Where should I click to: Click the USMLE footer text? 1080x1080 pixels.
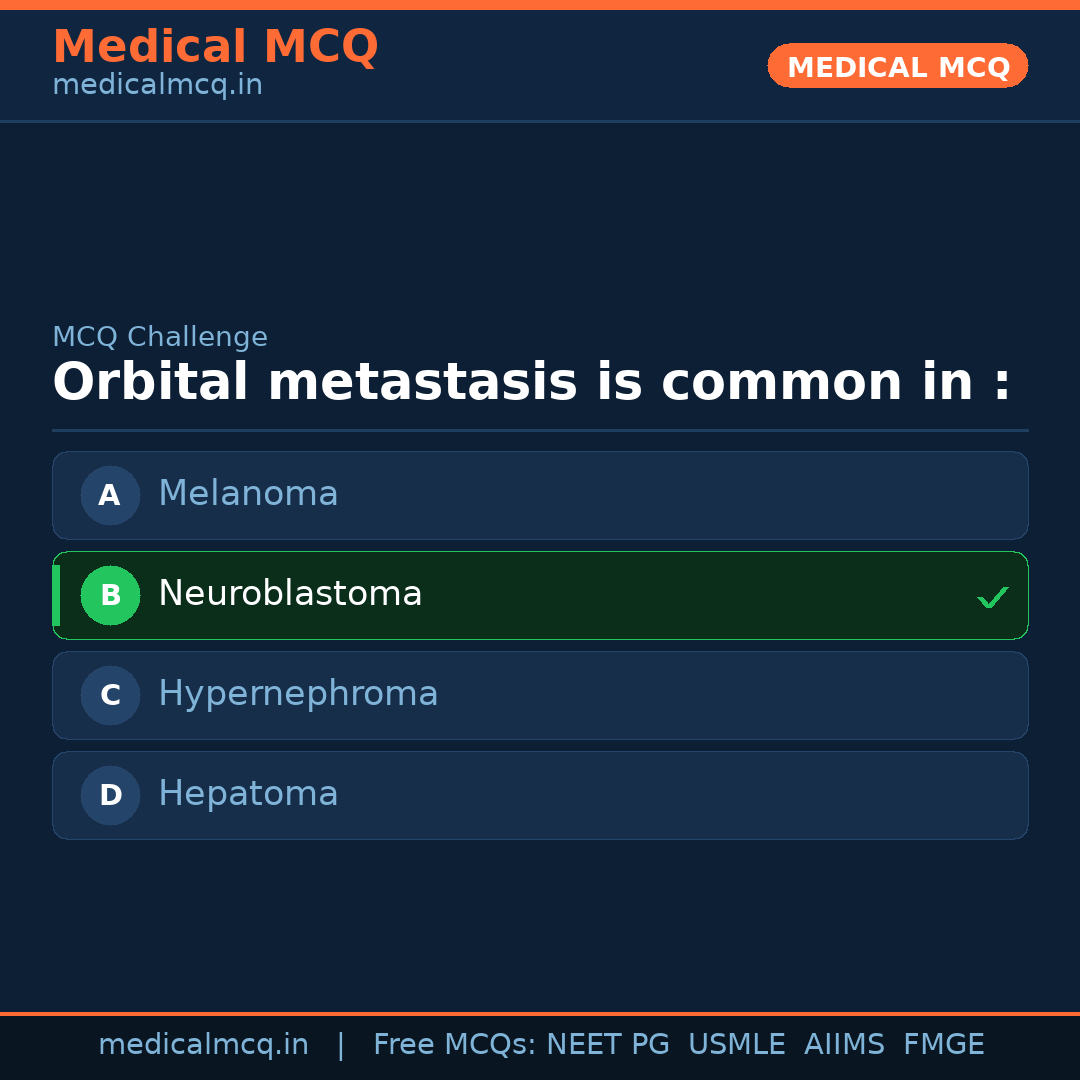click(736, 1045)
